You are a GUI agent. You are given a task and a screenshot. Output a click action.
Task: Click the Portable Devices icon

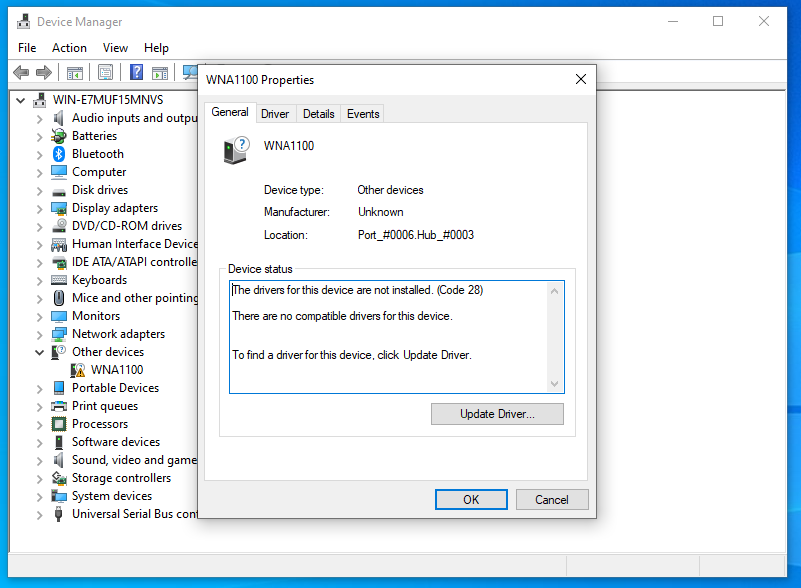[x=59, y=388]
